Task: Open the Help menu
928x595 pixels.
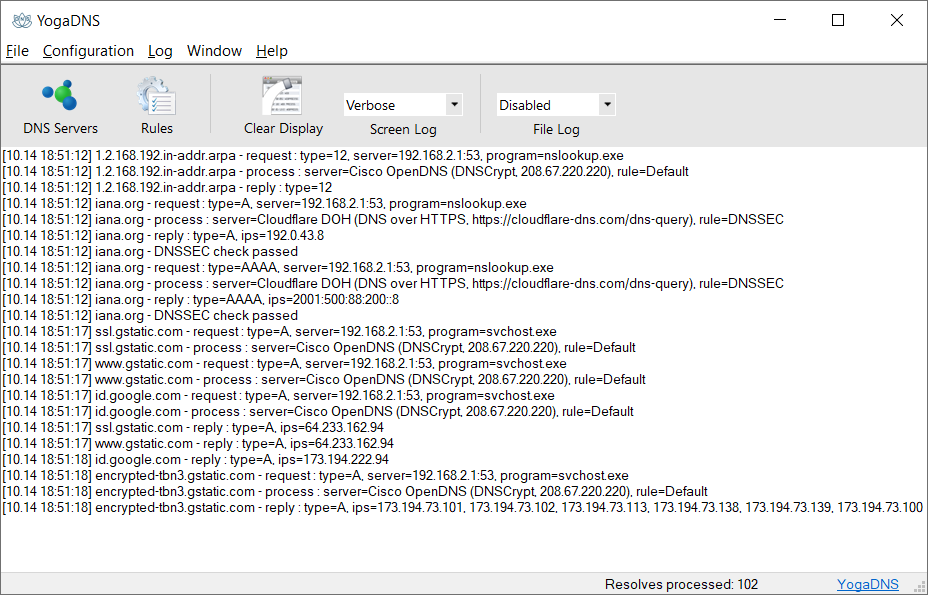Action: 272,51
